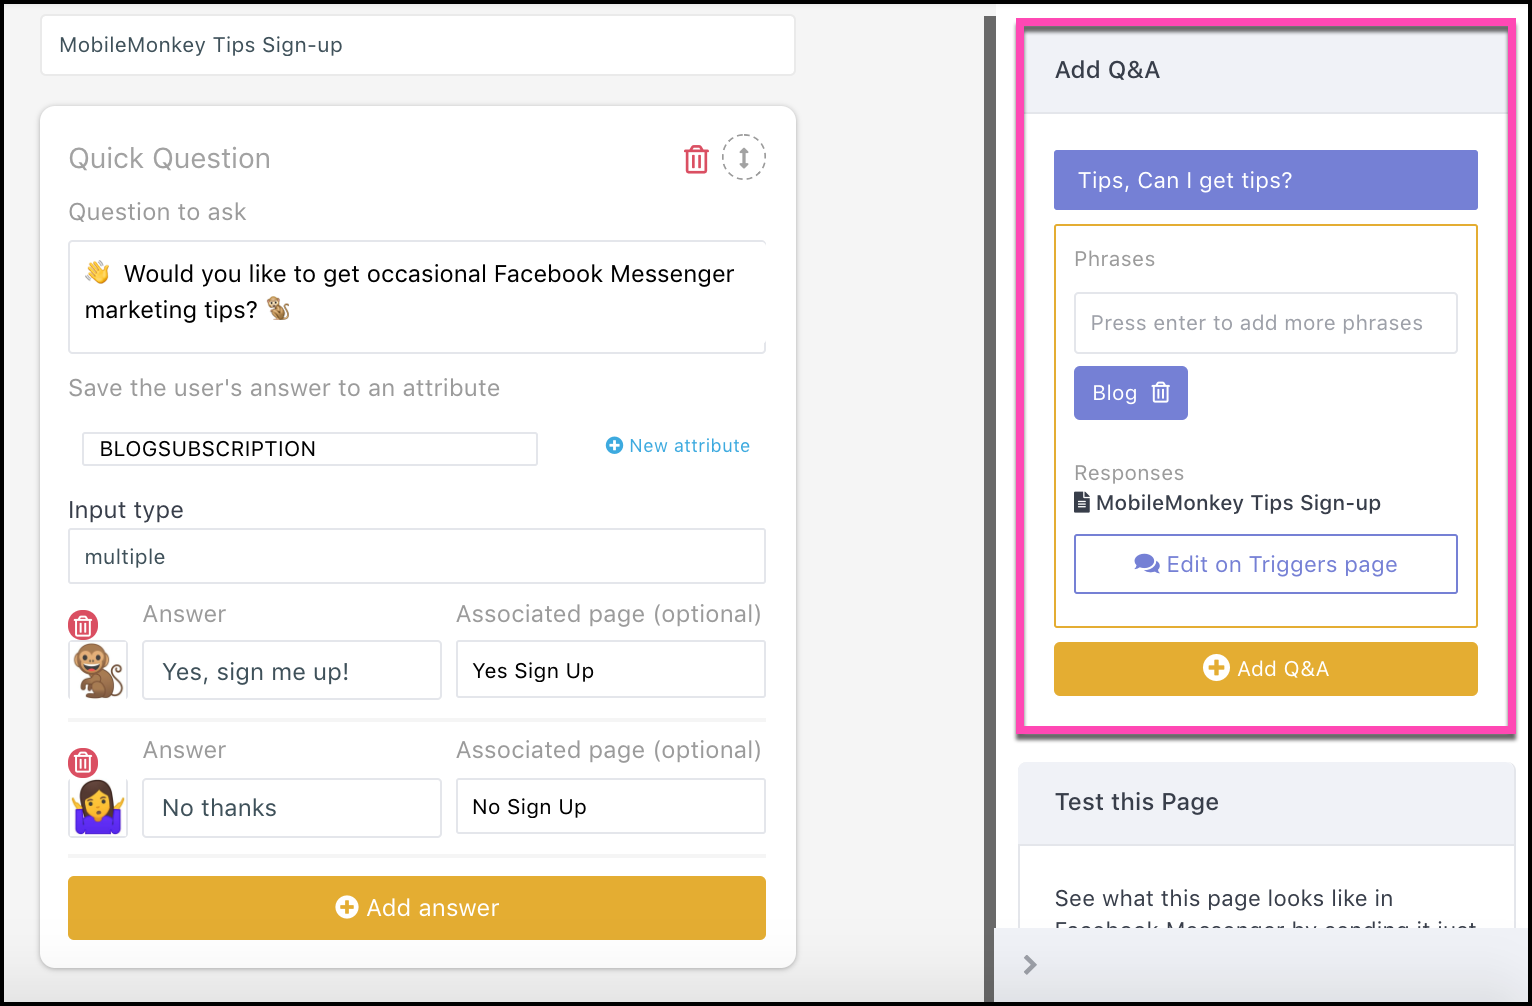The width and height of the screenshot is (1532, 1006).
Task: Delete the "Yes, sign me up!" answer
Action: (83, 624)
